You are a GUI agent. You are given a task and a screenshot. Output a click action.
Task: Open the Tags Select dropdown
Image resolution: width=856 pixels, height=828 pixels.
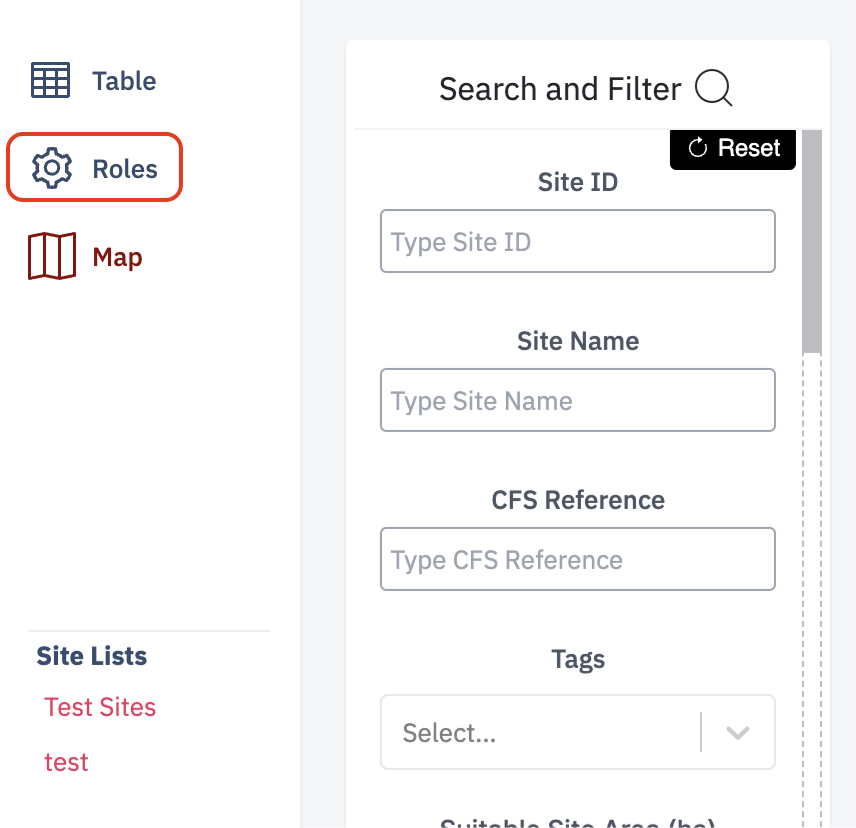540,732
